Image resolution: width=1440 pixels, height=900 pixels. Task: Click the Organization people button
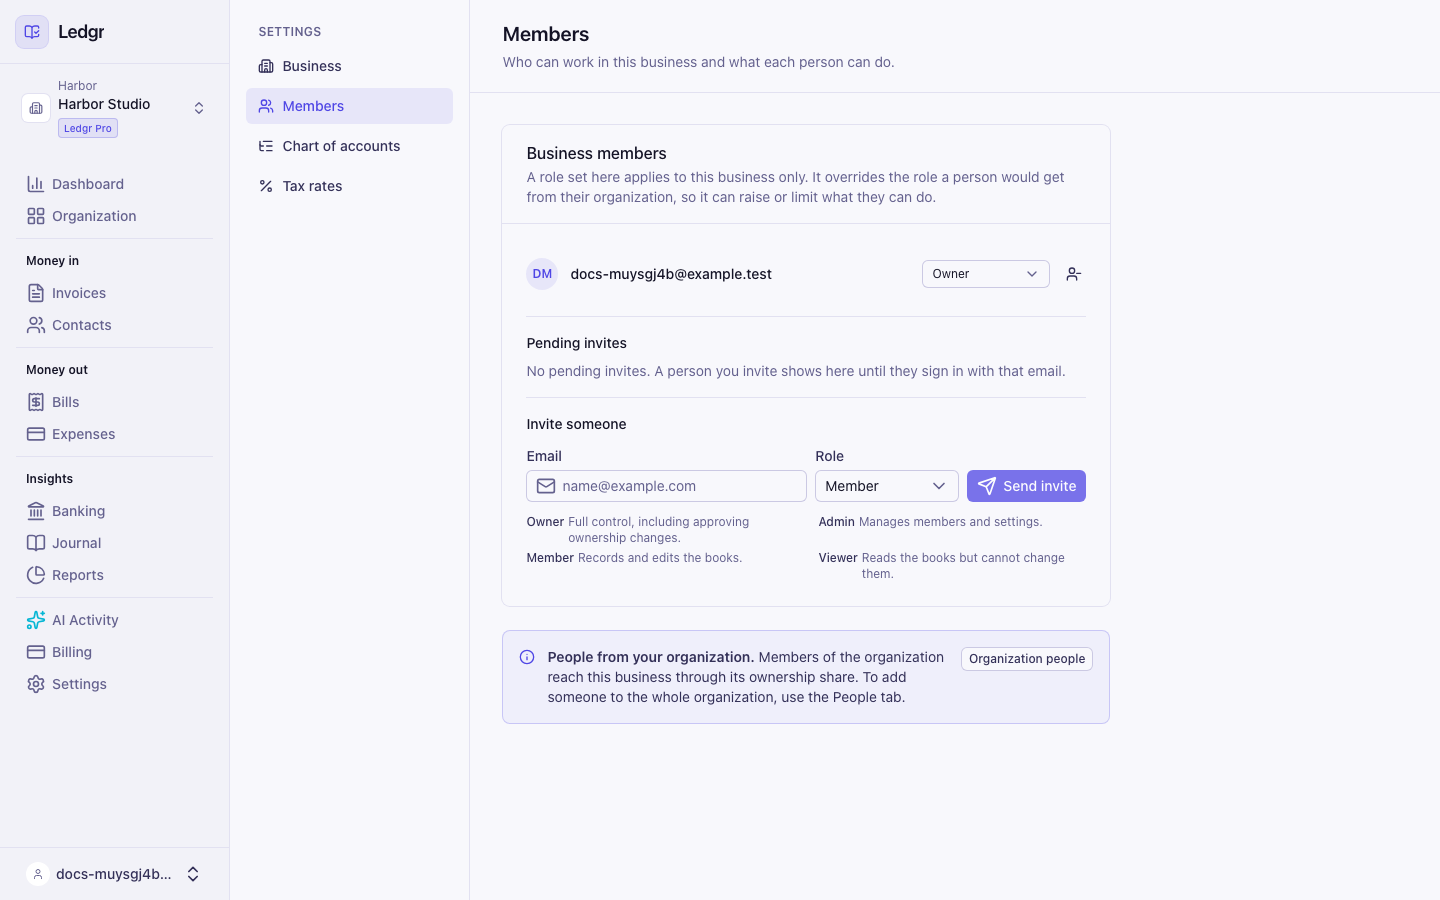(x=1027, y=659)
